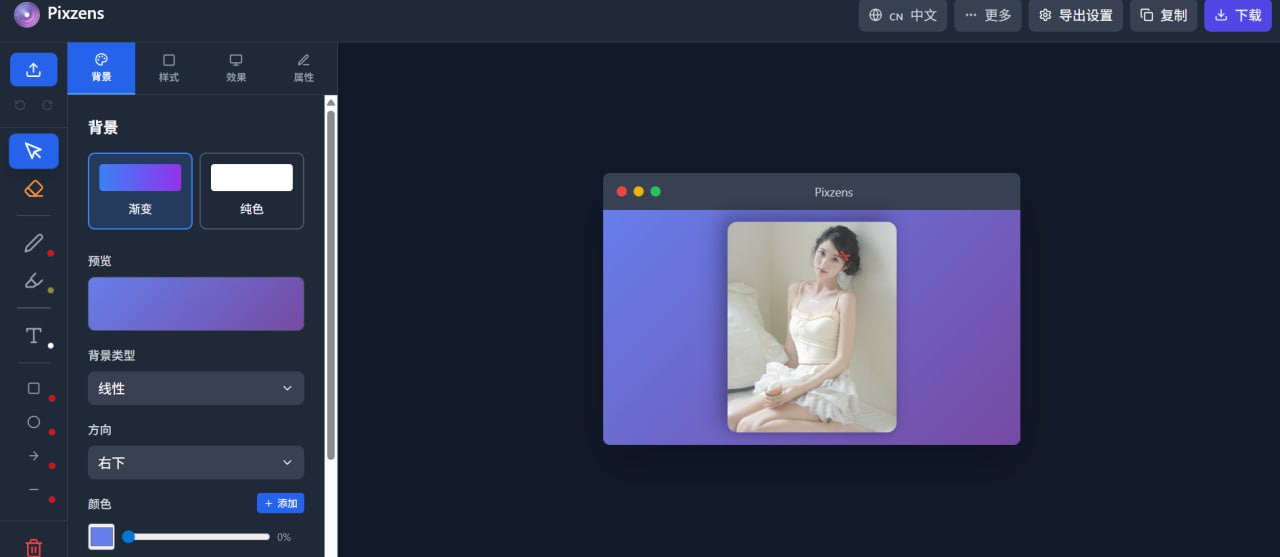Image resolution: width=1280 pixels, height=557 pixels.
Task: Select the Text tool
Action: [x=34, y=336]
